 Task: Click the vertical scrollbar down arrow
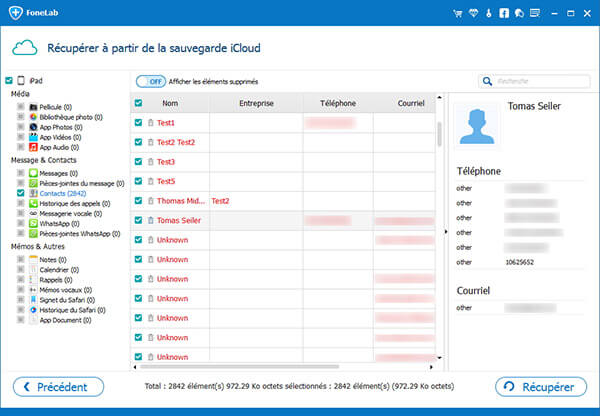(440, 358)
